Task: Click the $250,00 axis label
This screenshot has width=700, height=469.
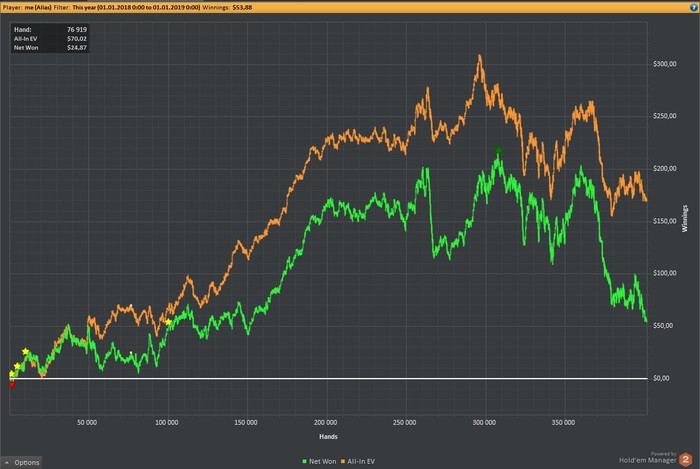Action: [664, 116]
